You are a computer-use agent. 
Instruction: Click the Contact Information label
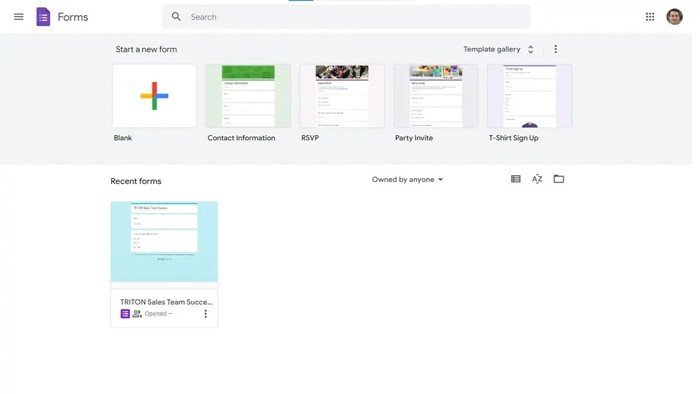[241, 138]
